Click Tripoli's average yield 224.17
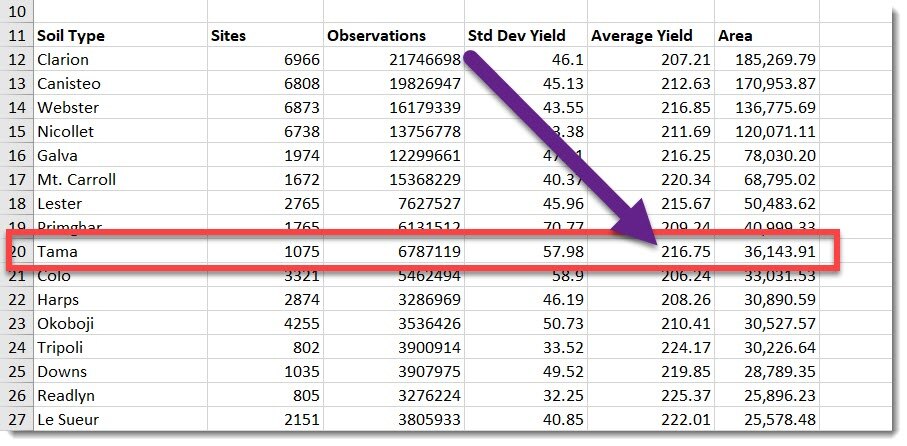The image size is (907, 446). (x=686, y=348)
